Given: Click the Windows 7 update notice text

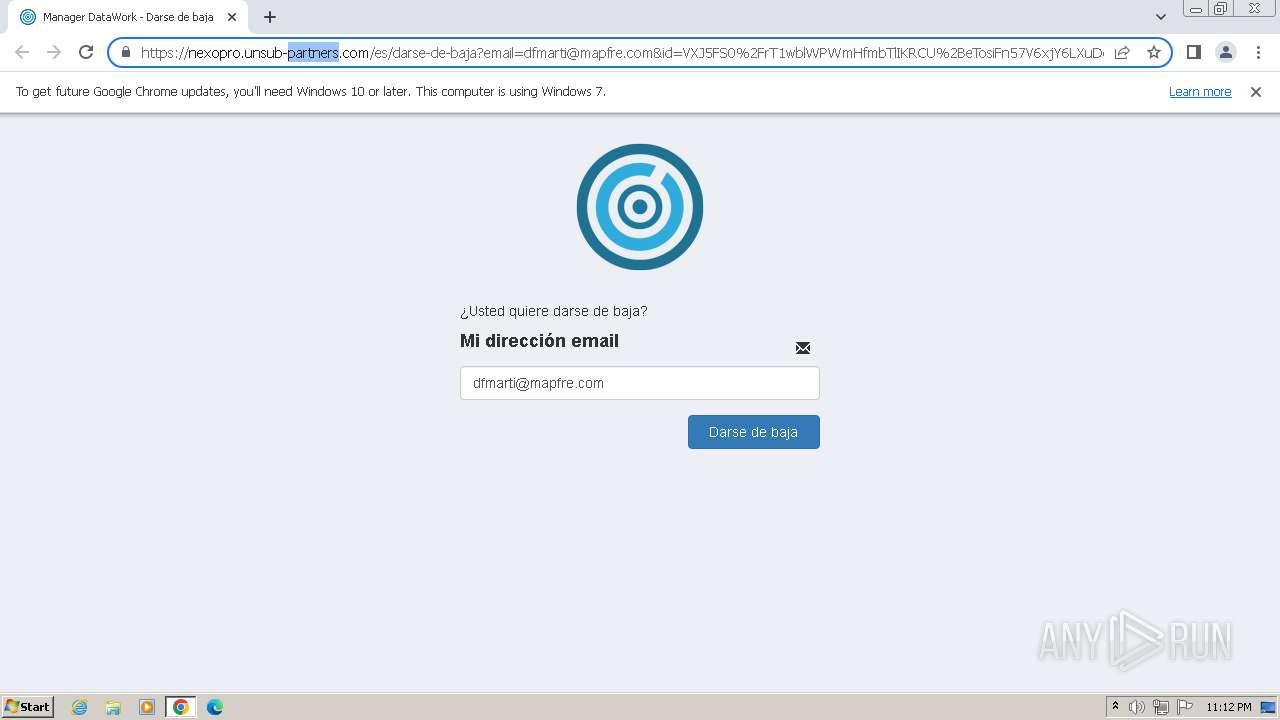Looking at the screenshot, I should (x=311, y=92).
